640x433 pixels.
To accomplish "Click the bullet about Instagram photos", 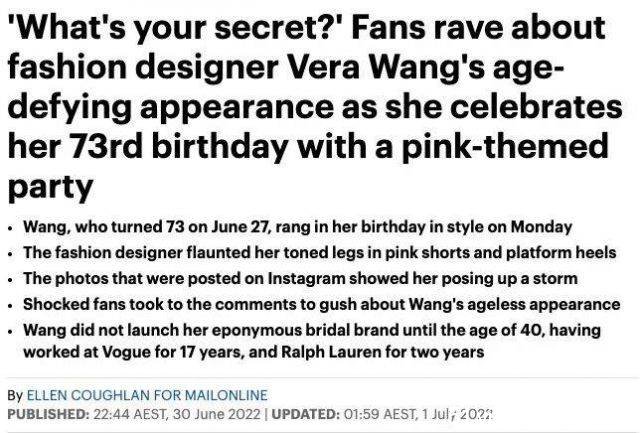I will [300, 278].
